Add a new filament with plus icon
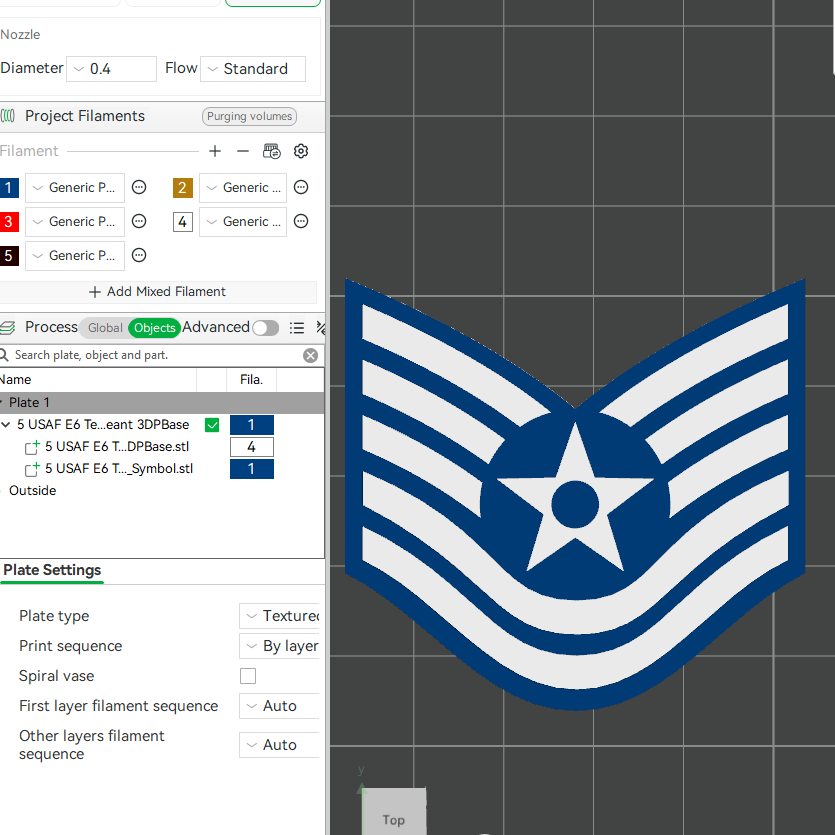The height and width of the screenshot is (835, 835). tap(215, 151)
